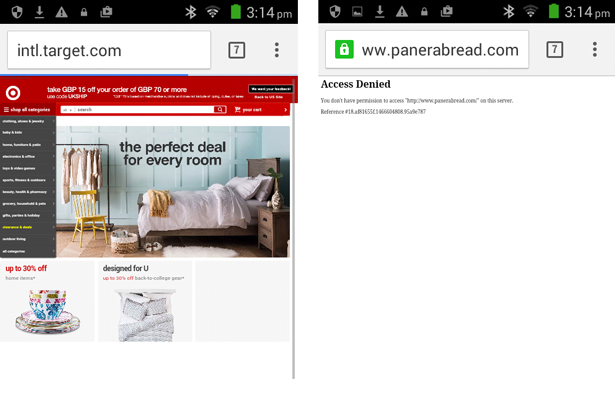Open Chrome menu on the Panera Bread screen
615x404 pixels.
(x=595, y=50)
